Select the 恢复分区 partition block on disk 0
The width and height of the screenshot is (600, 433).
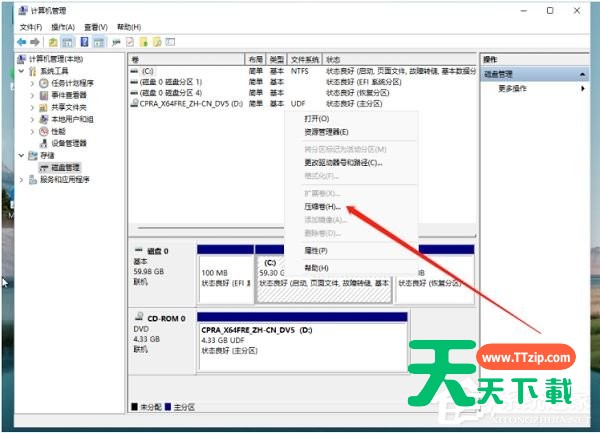(x=435, y=288)
